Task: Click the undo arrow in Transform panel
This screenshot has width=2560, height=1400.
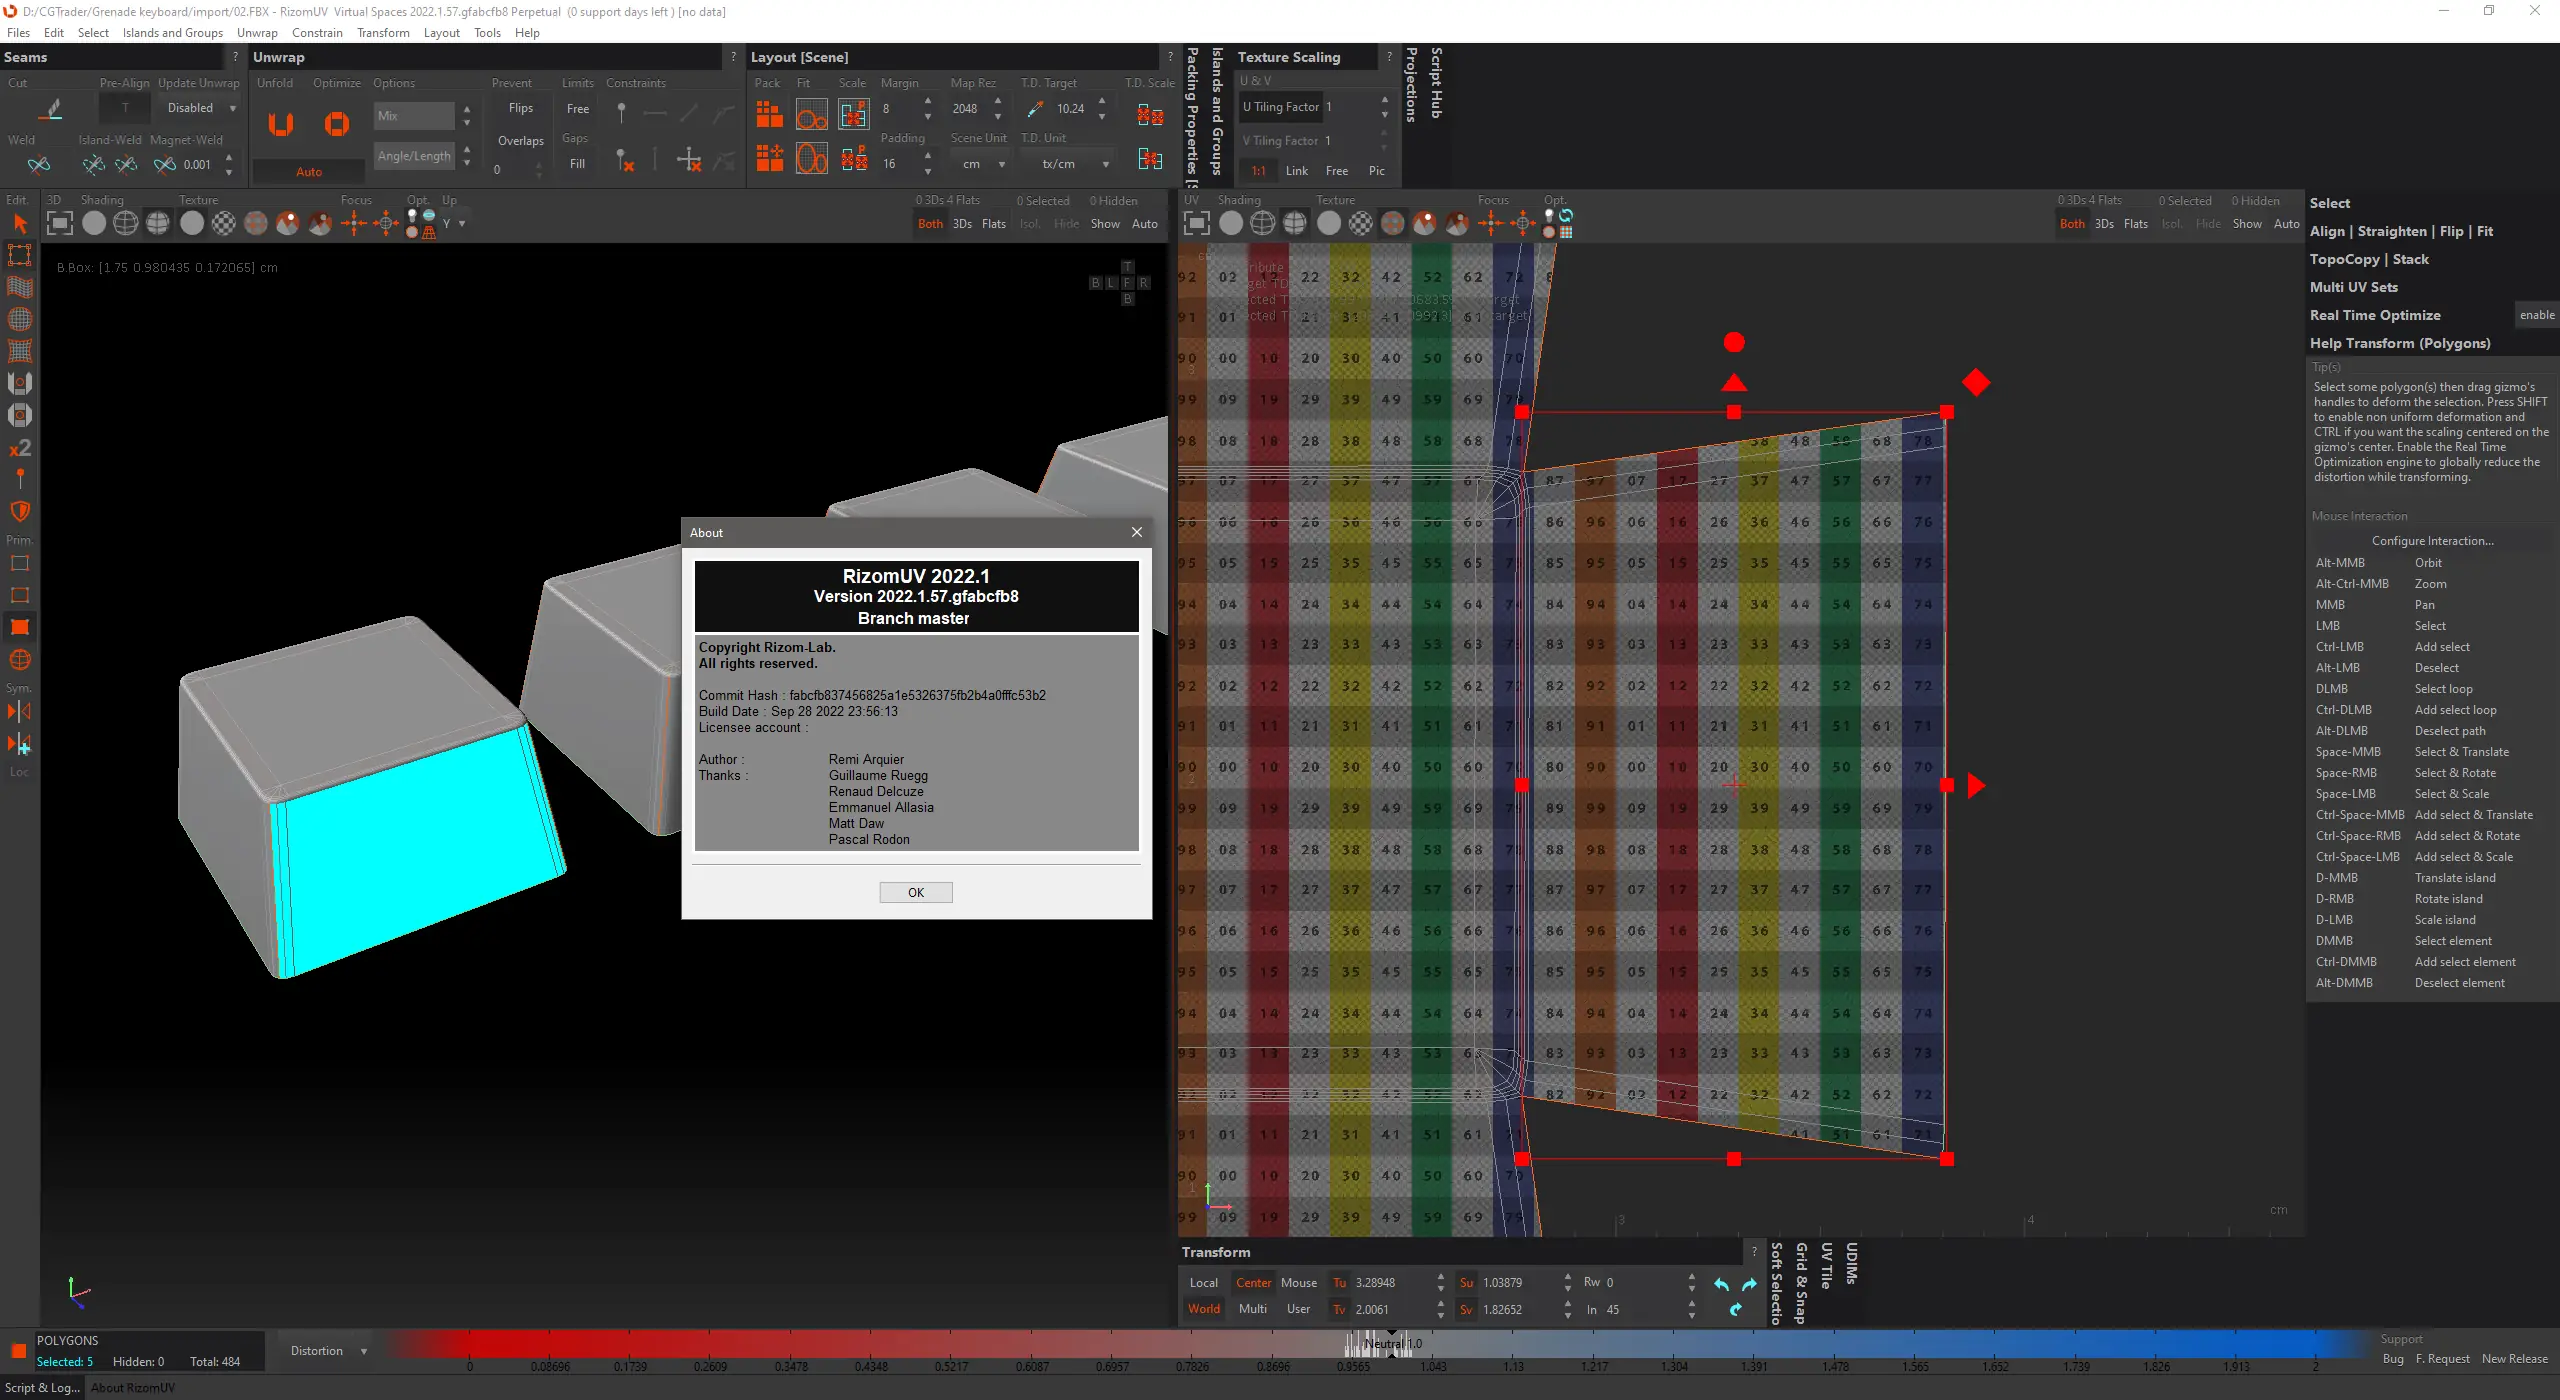Action: point(1721,1284)
